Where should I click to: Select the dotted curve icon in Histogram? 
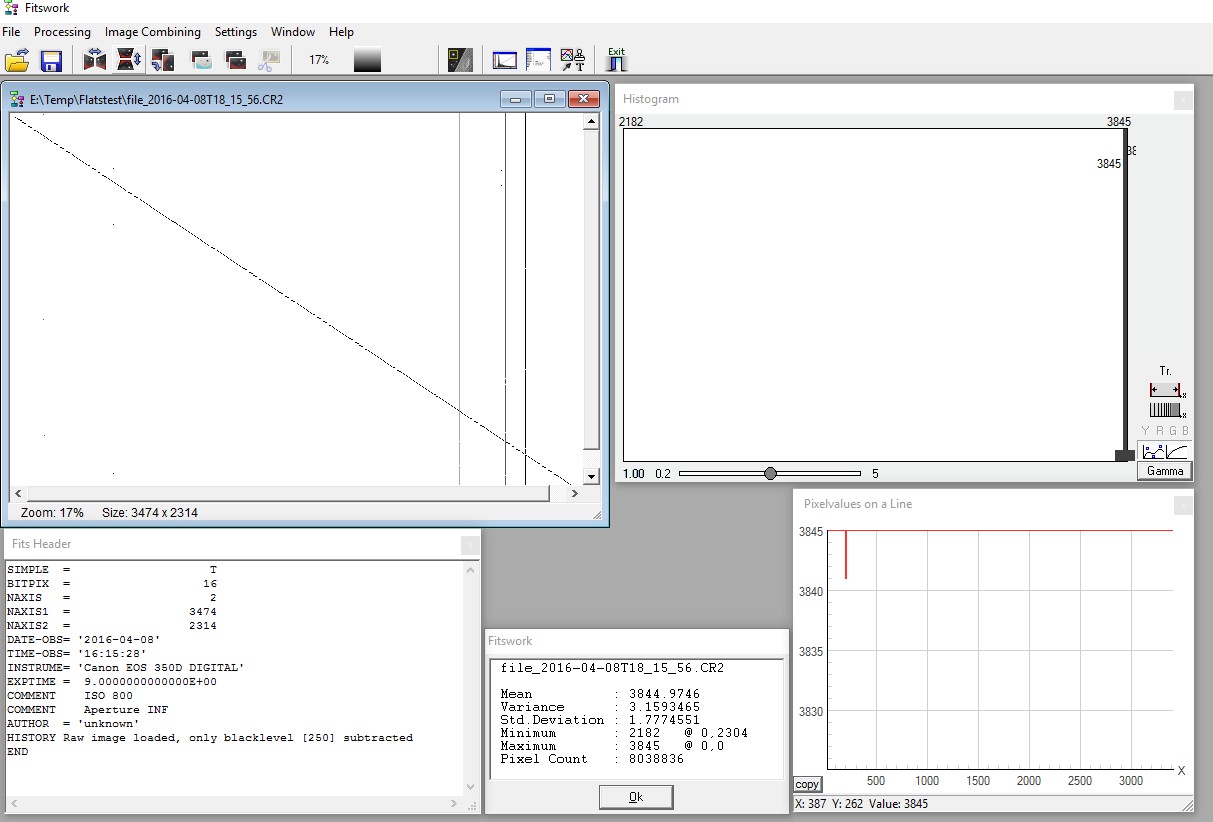click(x=1152, y=451)
